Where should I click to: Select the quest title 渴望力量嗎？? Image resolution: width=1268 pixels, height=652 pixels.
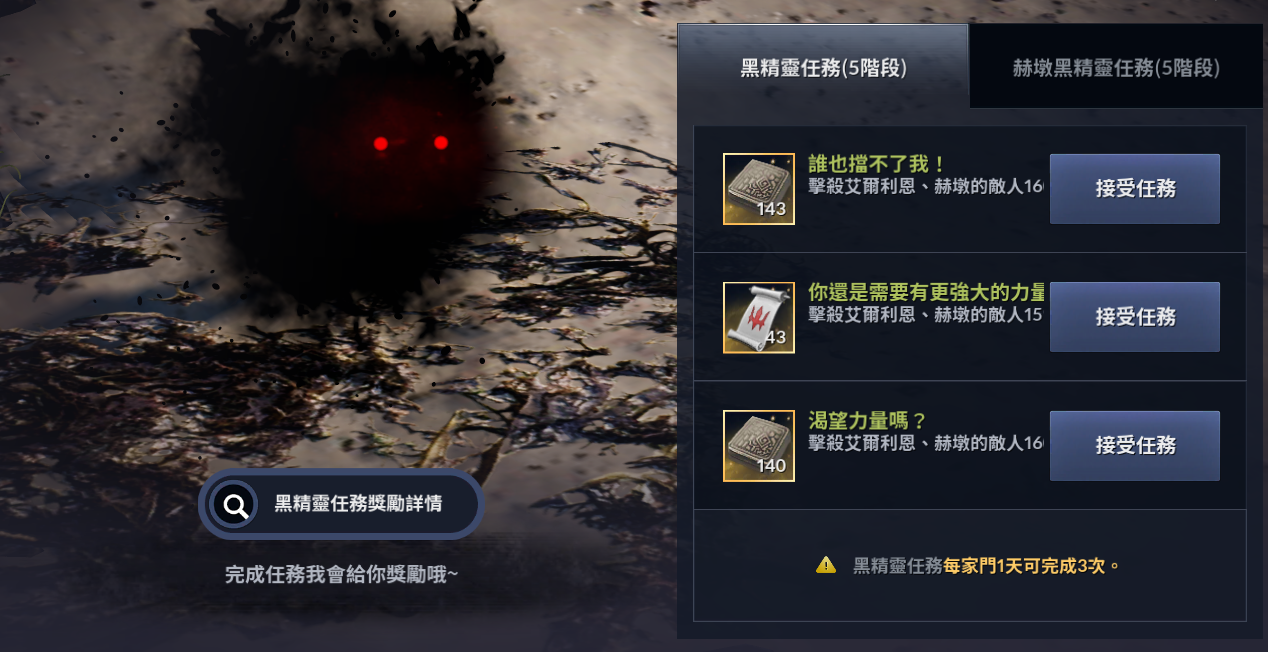(867, 420)
